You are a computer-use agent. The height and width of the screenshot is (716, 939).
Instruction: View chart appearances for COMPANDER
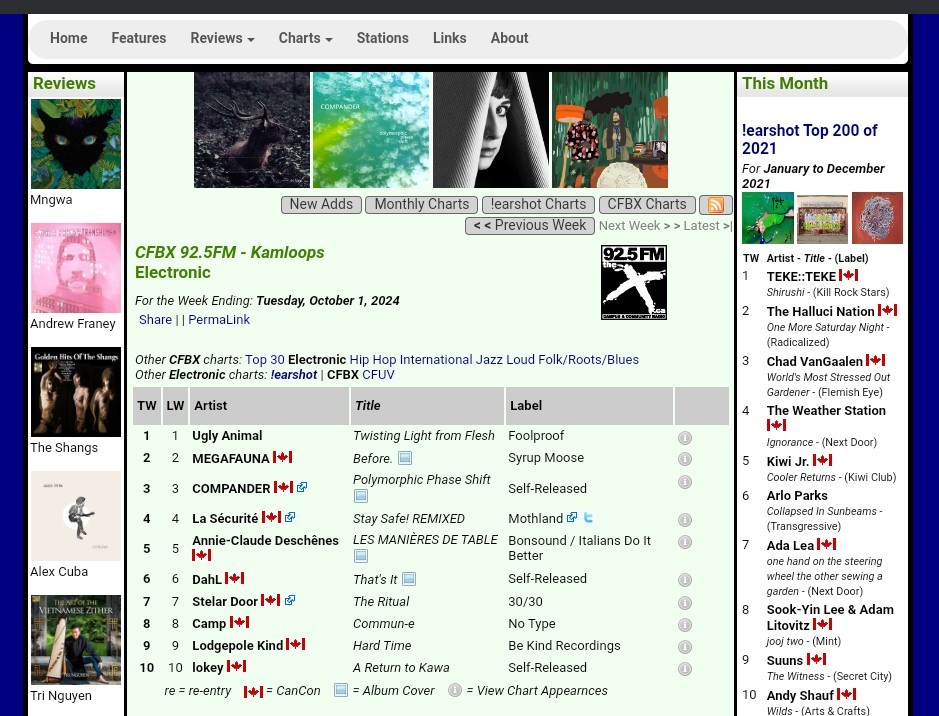click(x=684, y=482)
